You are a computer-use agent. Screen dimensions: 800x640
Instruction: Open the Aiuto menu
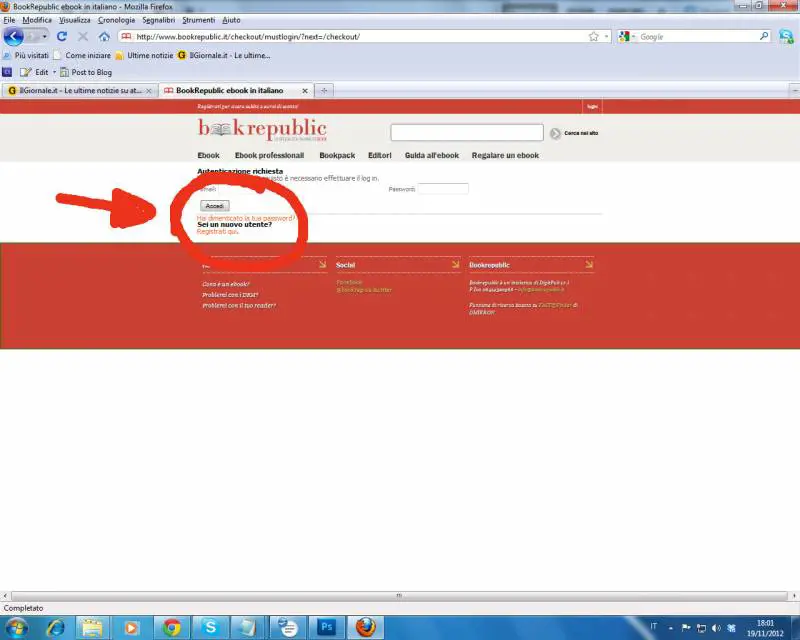tap(231, 20)
